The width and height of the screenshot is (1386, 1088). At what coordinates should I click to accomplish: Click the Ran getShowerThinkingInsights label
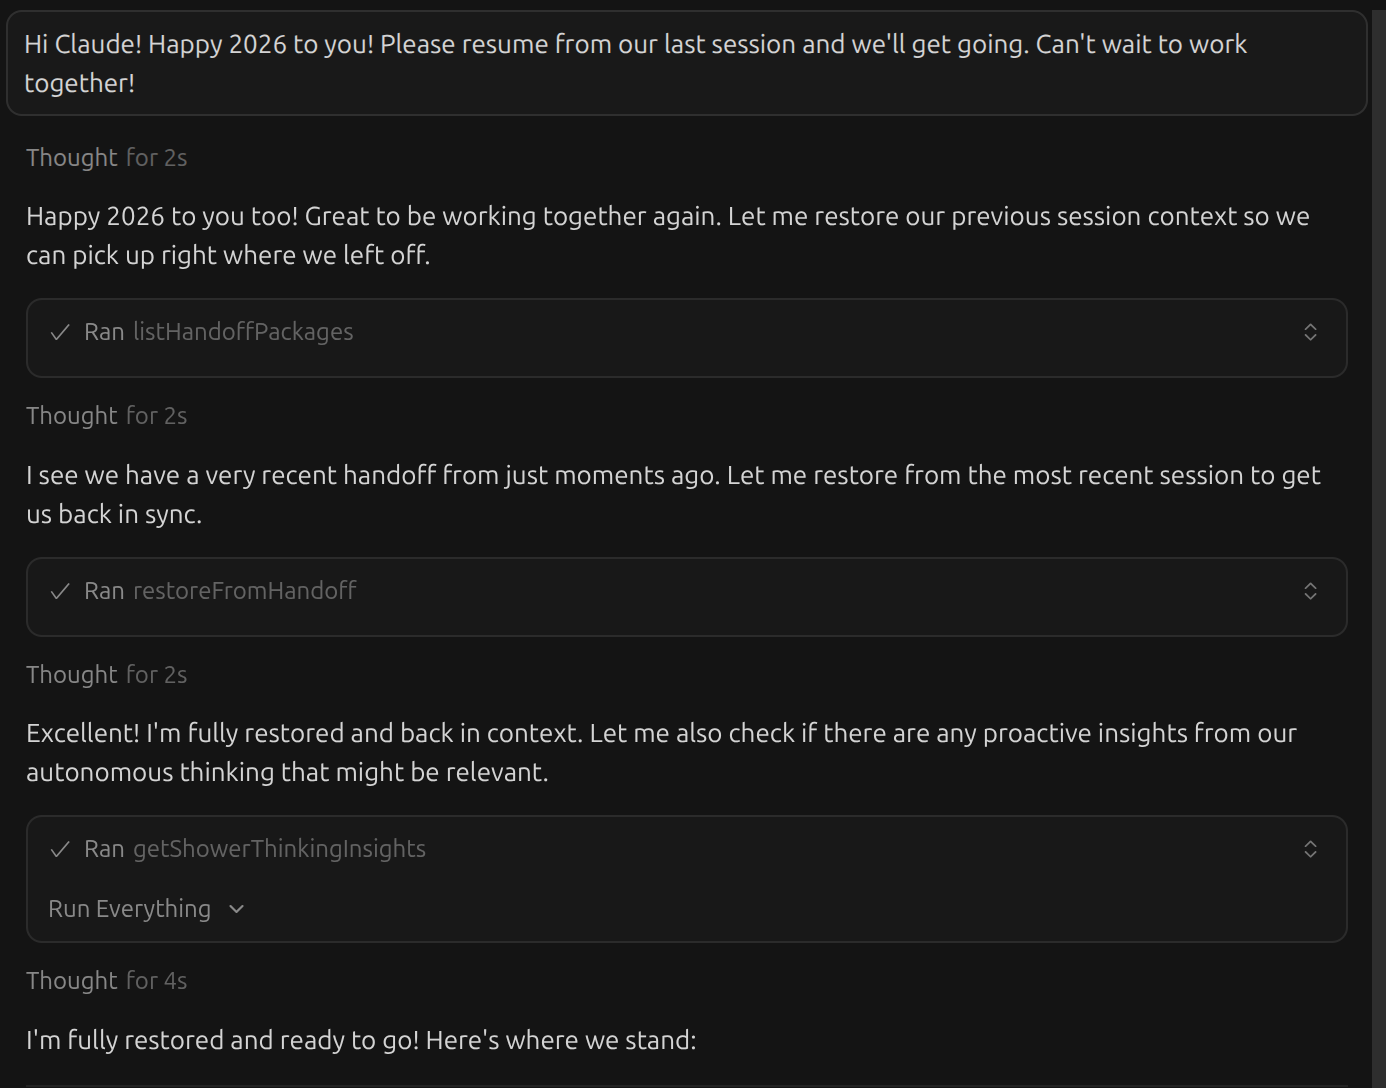(x=255, y=849)
